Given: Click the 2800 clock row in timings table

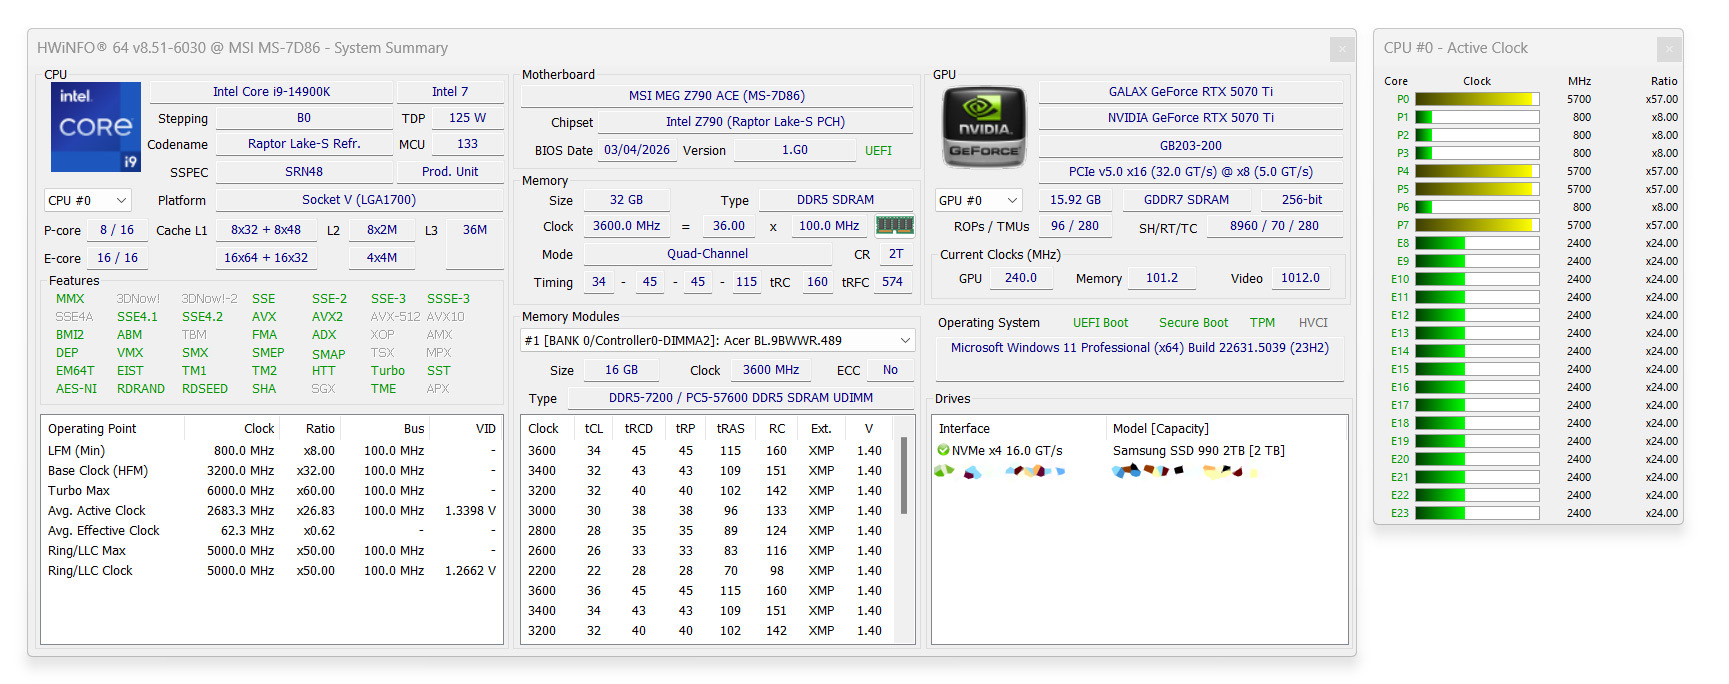Looking at the screenshot, I should click(710, 531).
